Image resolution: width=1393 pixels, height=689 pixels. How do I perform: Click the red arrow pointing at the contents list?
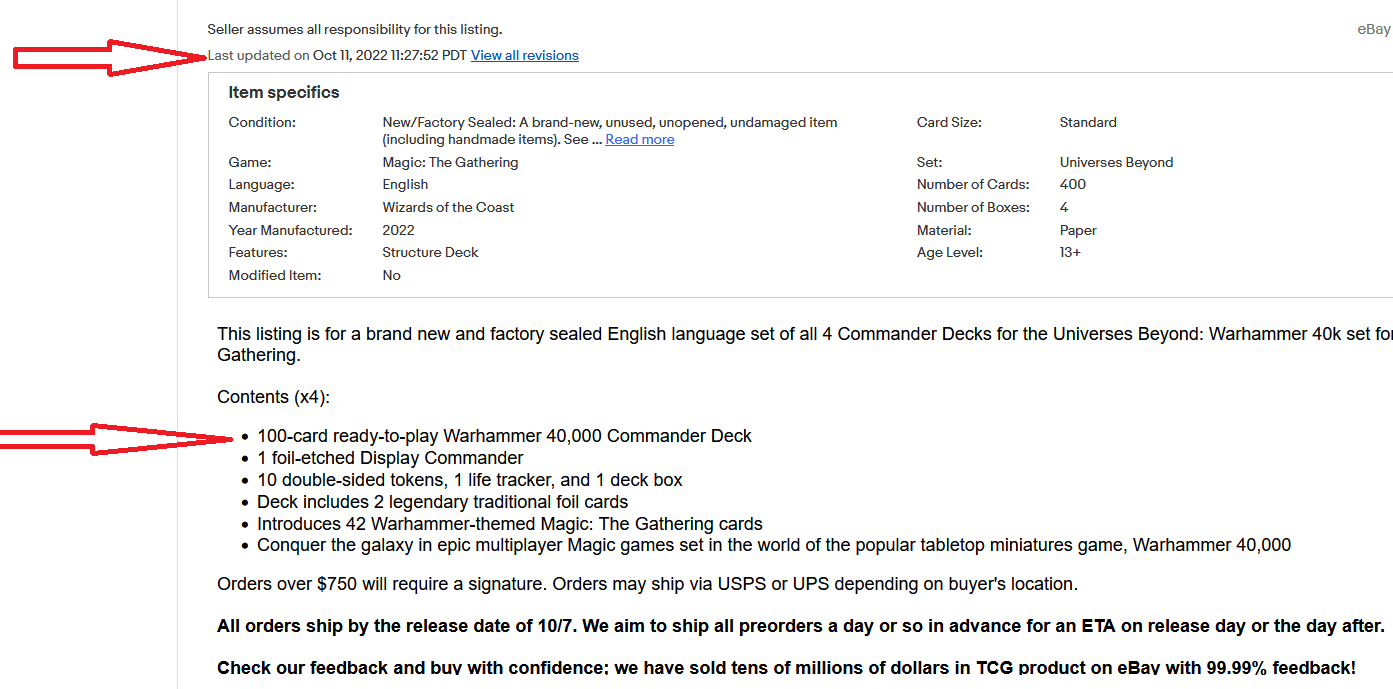tap(115, 437)
